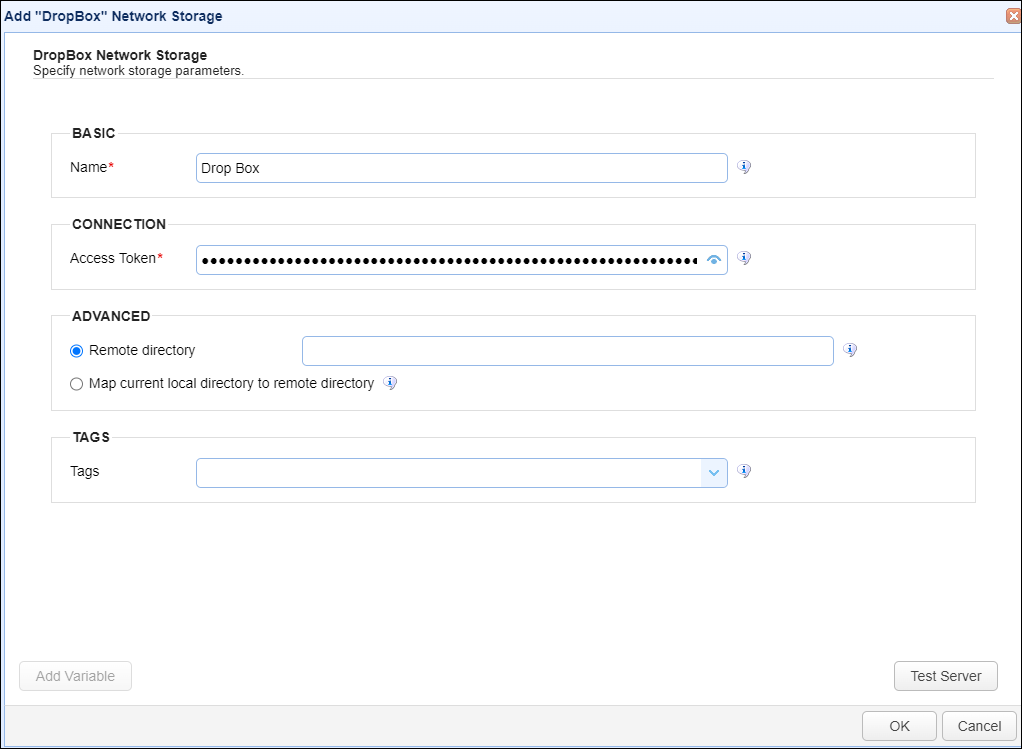Click inside the Tags combo box

click(448, 473)
